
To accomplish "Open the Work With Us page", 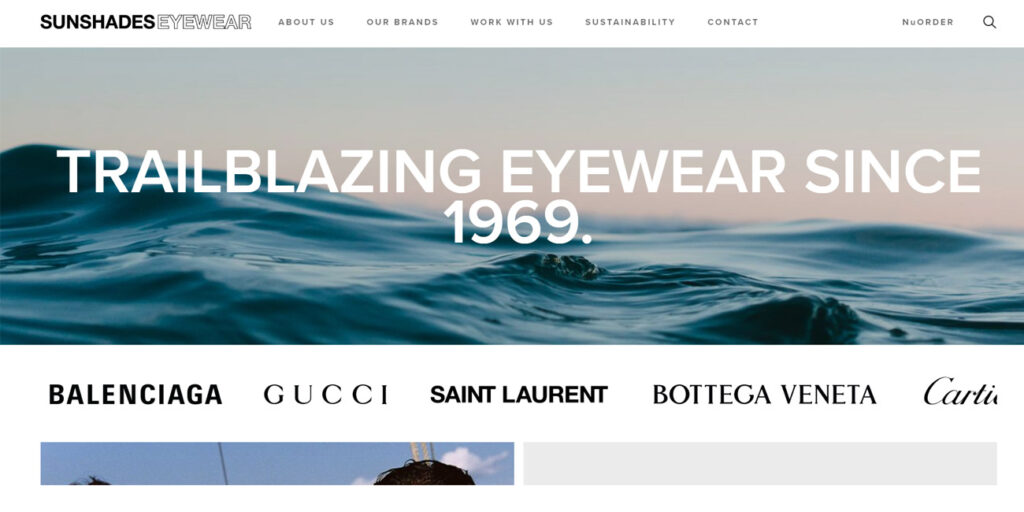I will click(x=511, y=22).
